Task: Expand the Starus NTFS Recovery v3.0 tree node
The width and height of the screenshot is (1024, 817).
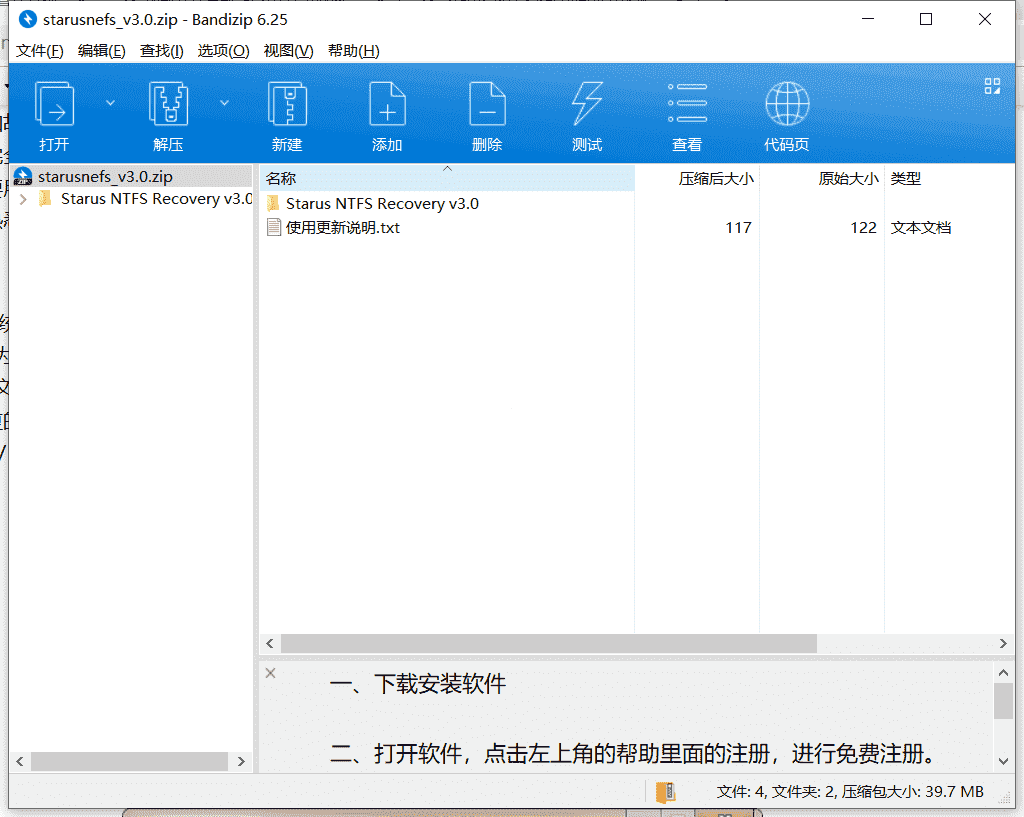Action: (24, 199)
